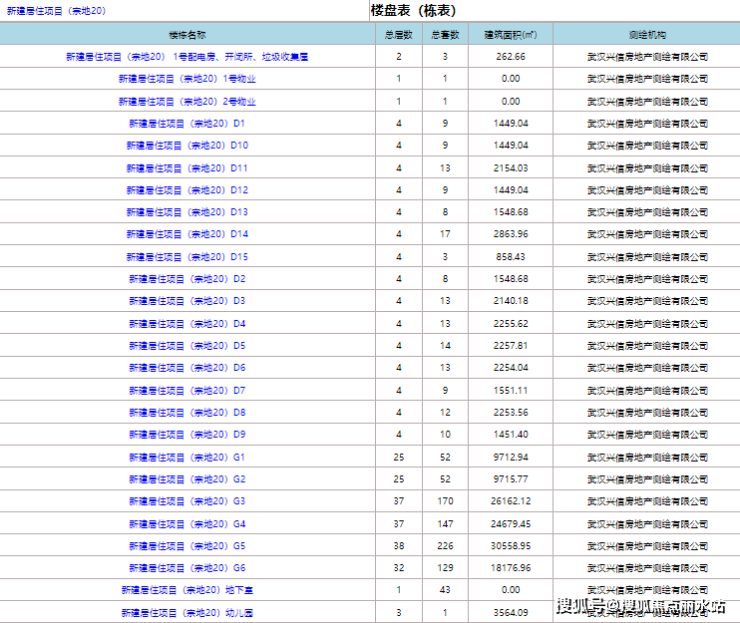The image size is (740, 623).
Task: Open the D13 building link
Action: 187,212
